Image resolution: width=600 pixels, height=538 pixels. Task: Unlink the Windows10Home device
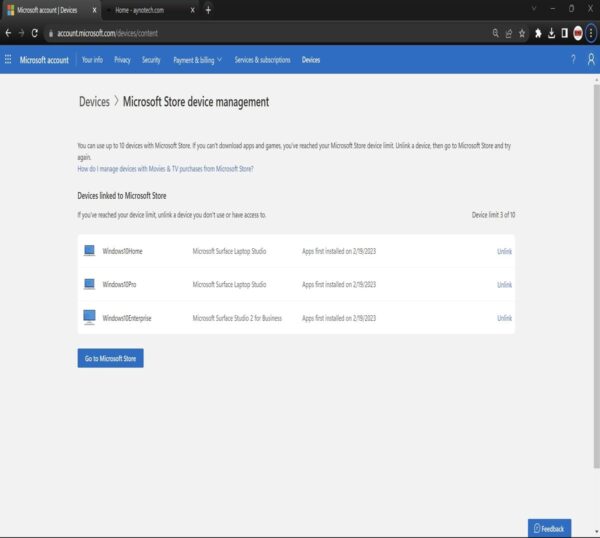tap(504, 251)
